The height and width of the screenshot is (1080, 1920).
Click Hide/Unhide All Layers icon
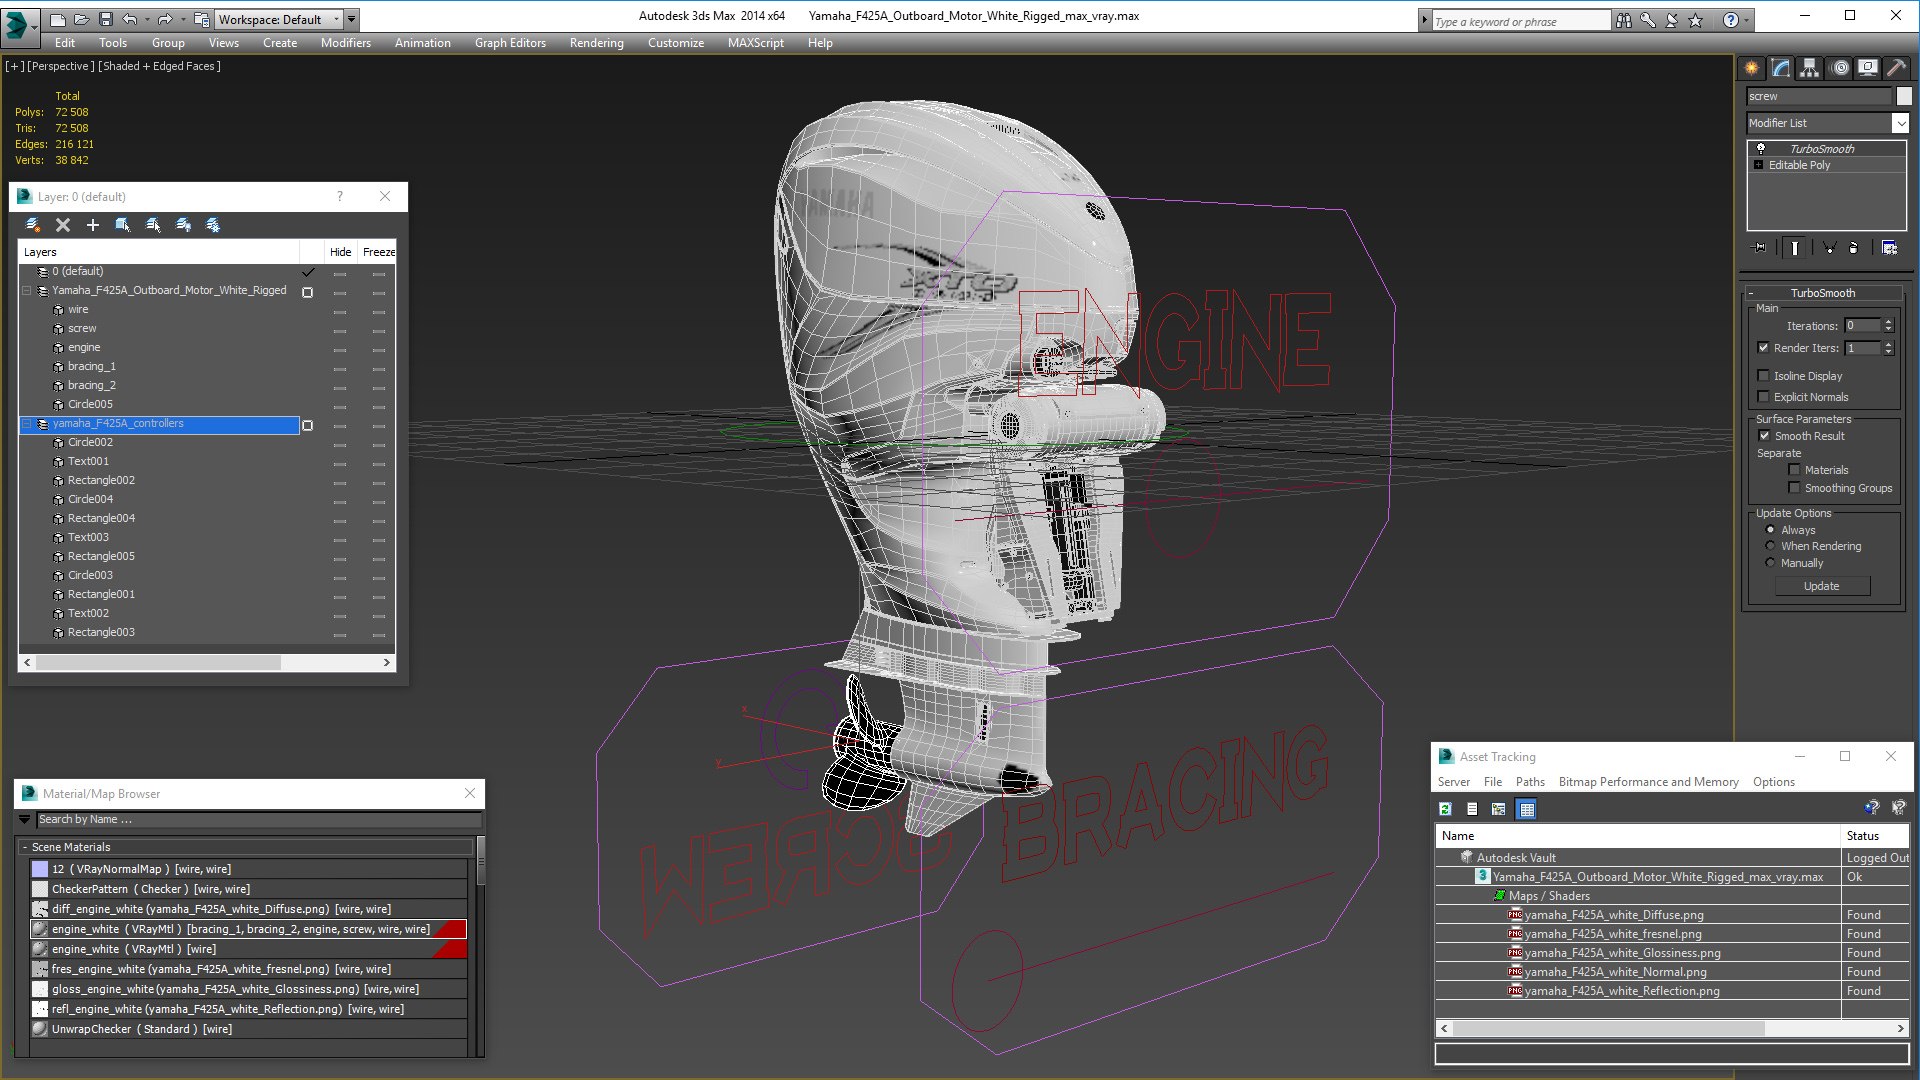[183, 225]
